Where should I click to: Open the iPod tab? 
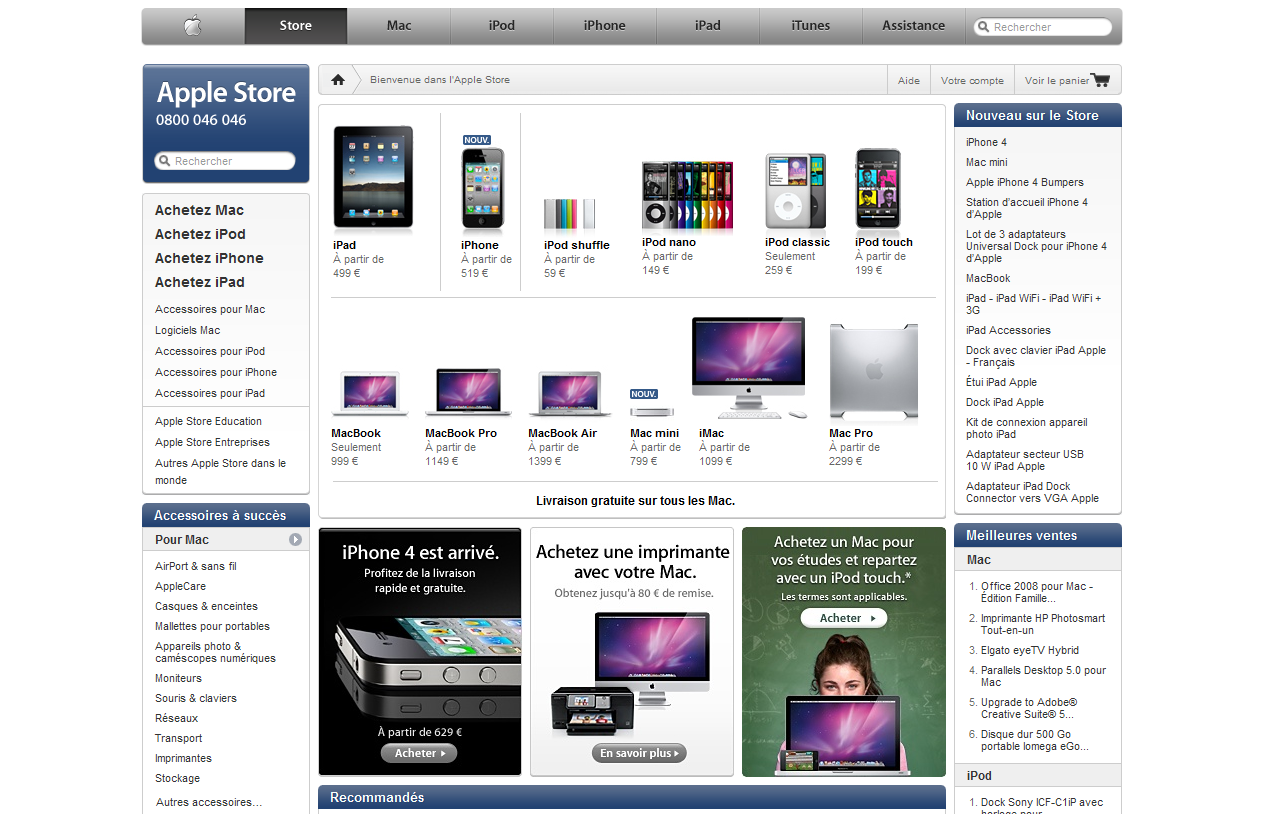pos(502,26)
